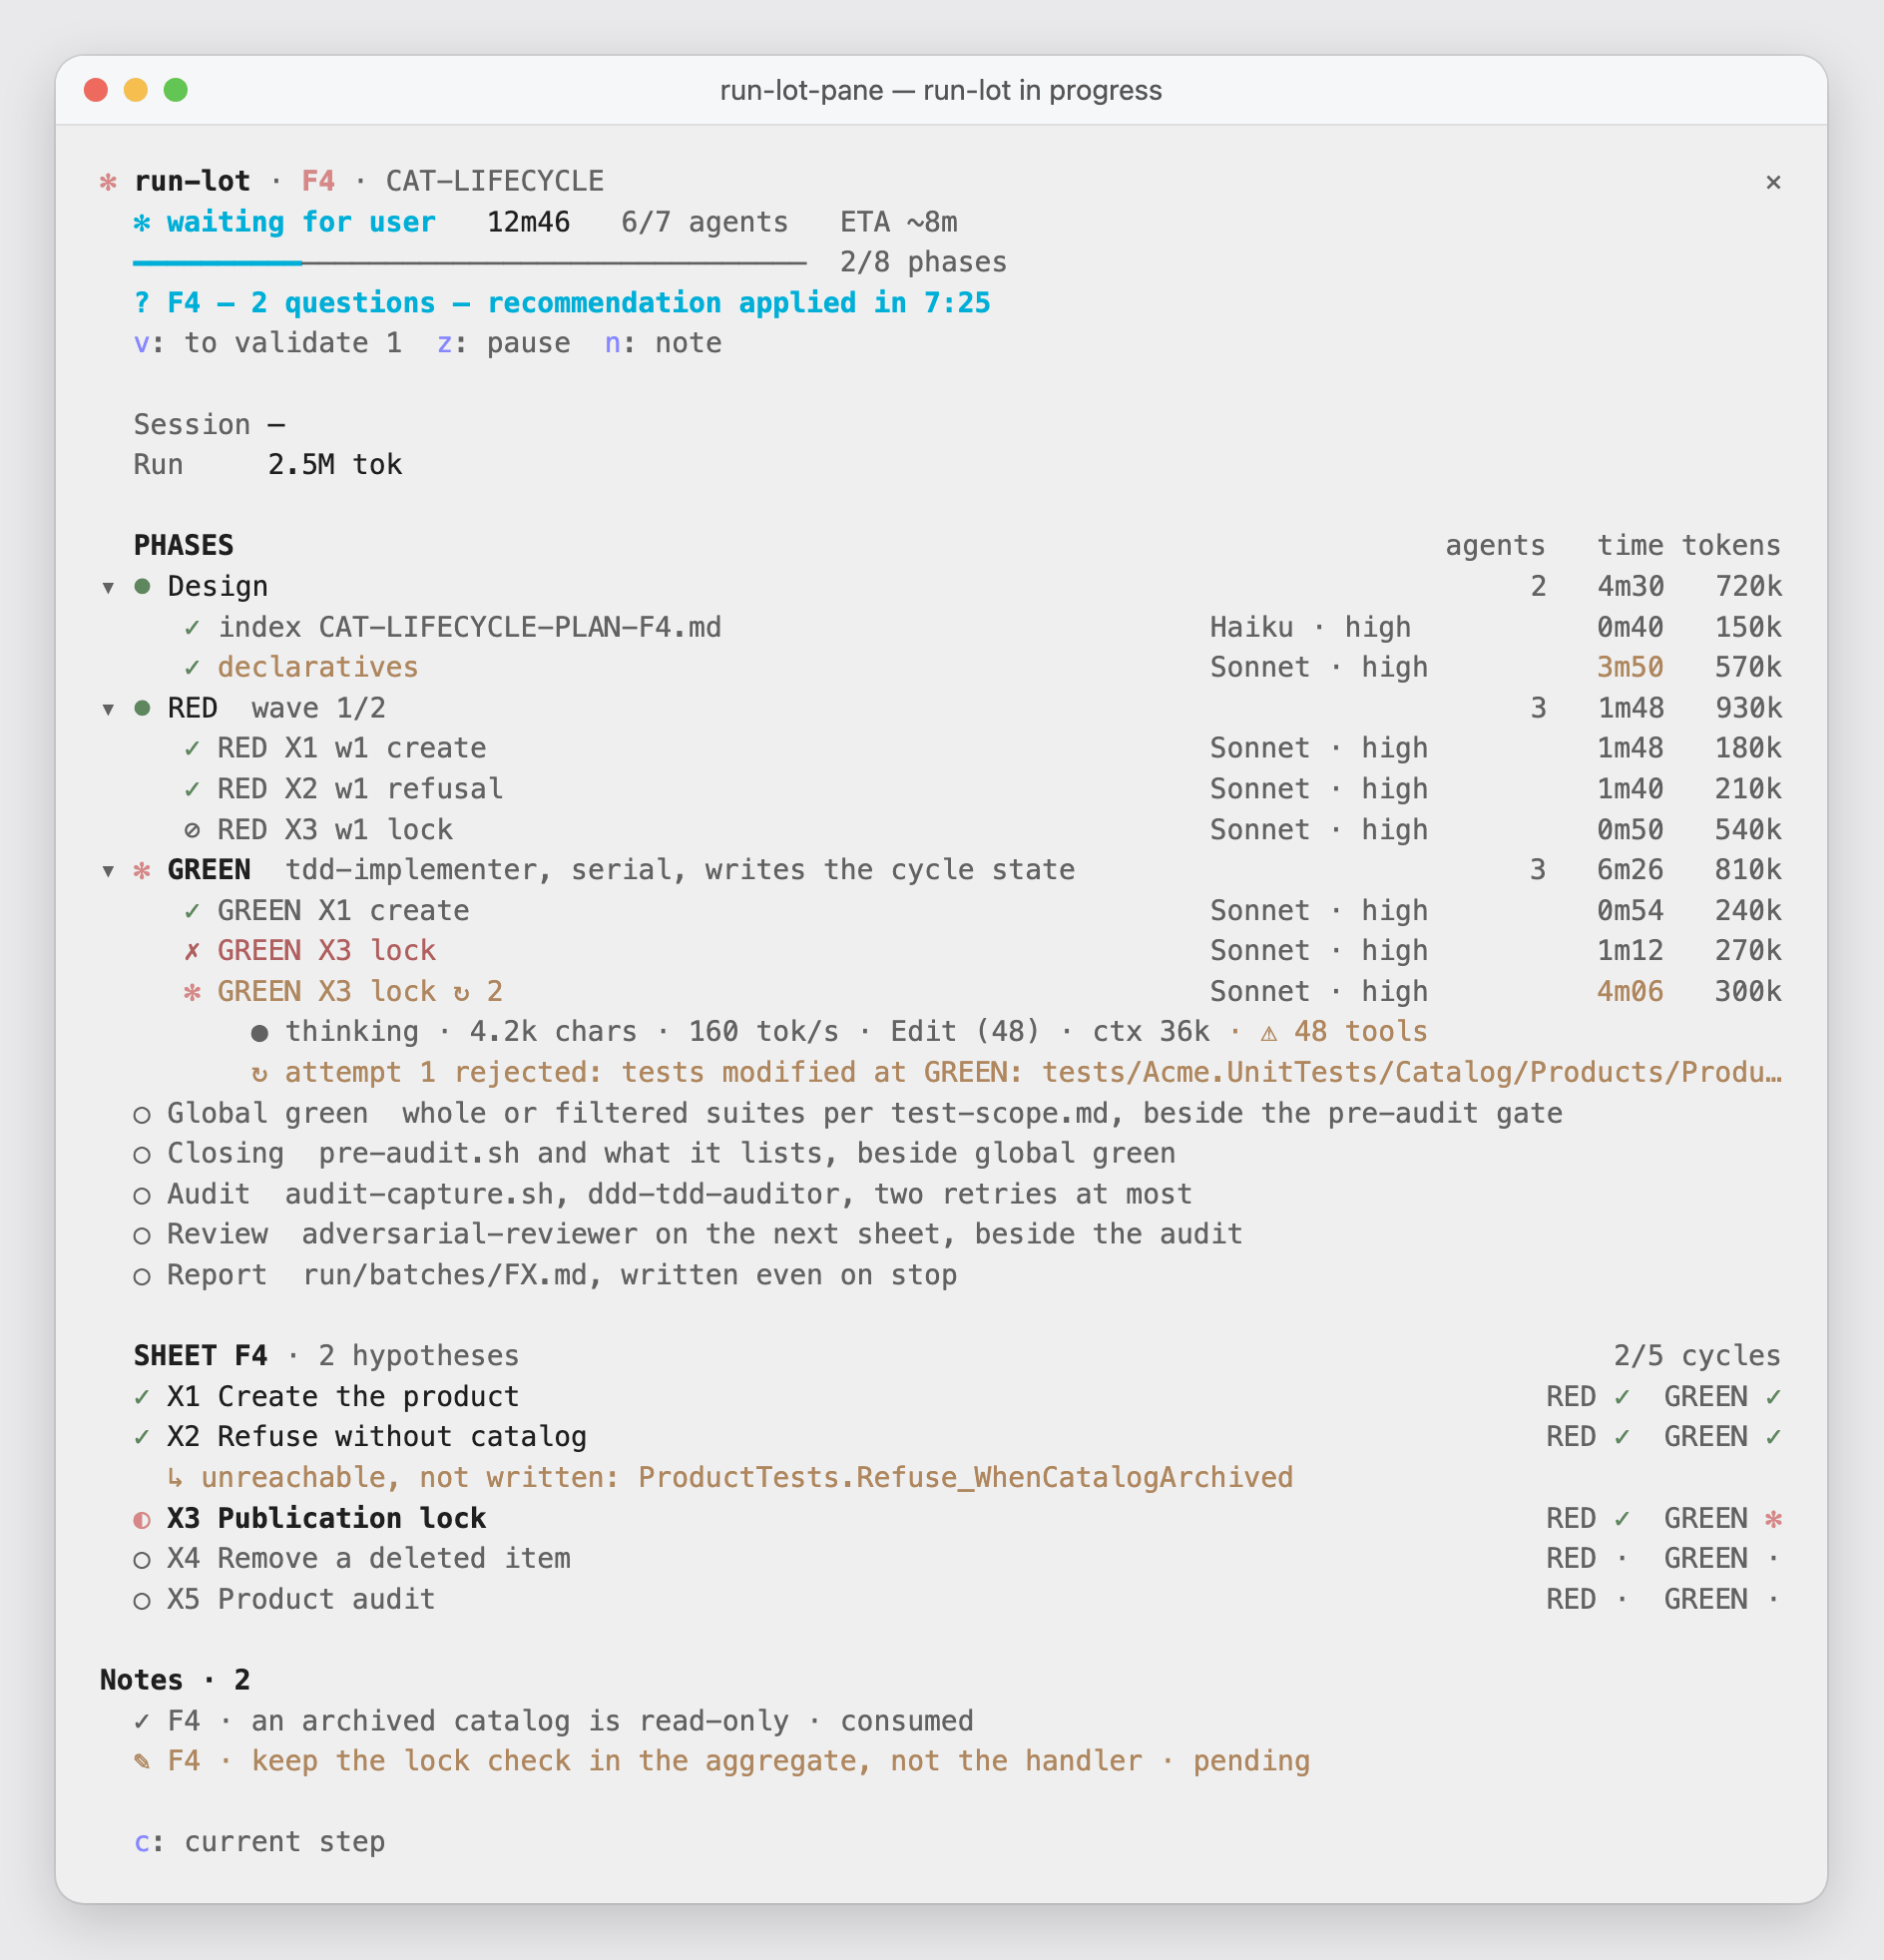Screen dimensions: 1884x1960
Task: Click the checkmark next to declaratives
Action: [192, 668]
